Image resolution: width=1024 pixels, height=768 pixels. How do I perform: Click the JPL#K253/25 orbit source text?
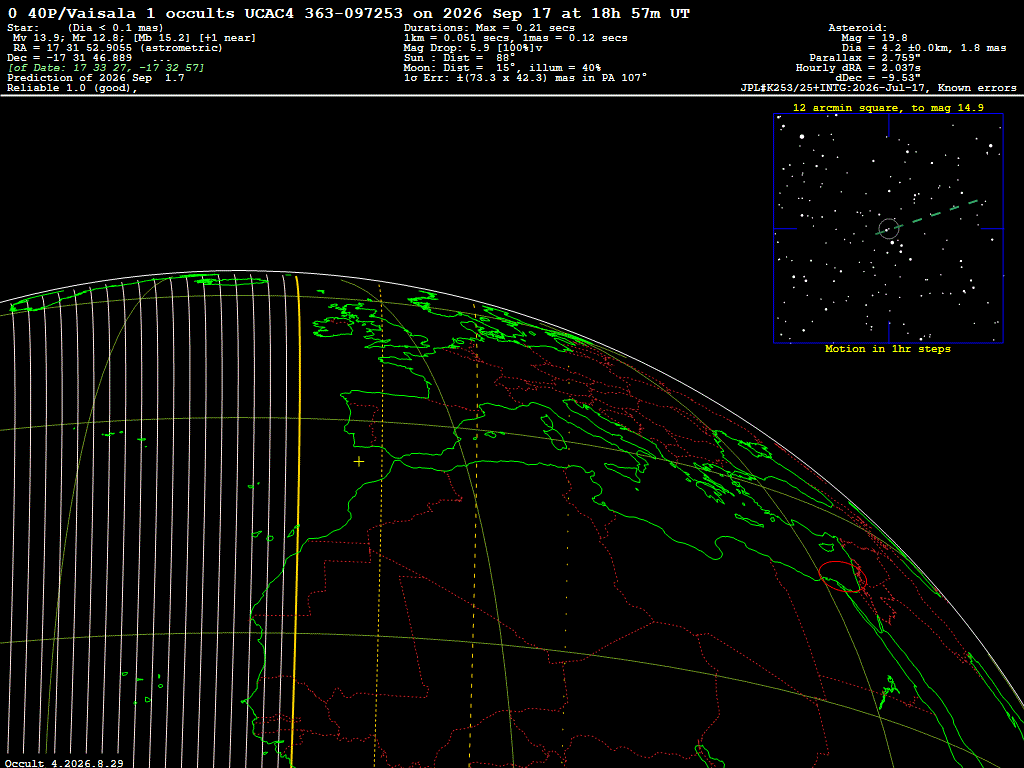pyautogui.click(x=878, y=88)
